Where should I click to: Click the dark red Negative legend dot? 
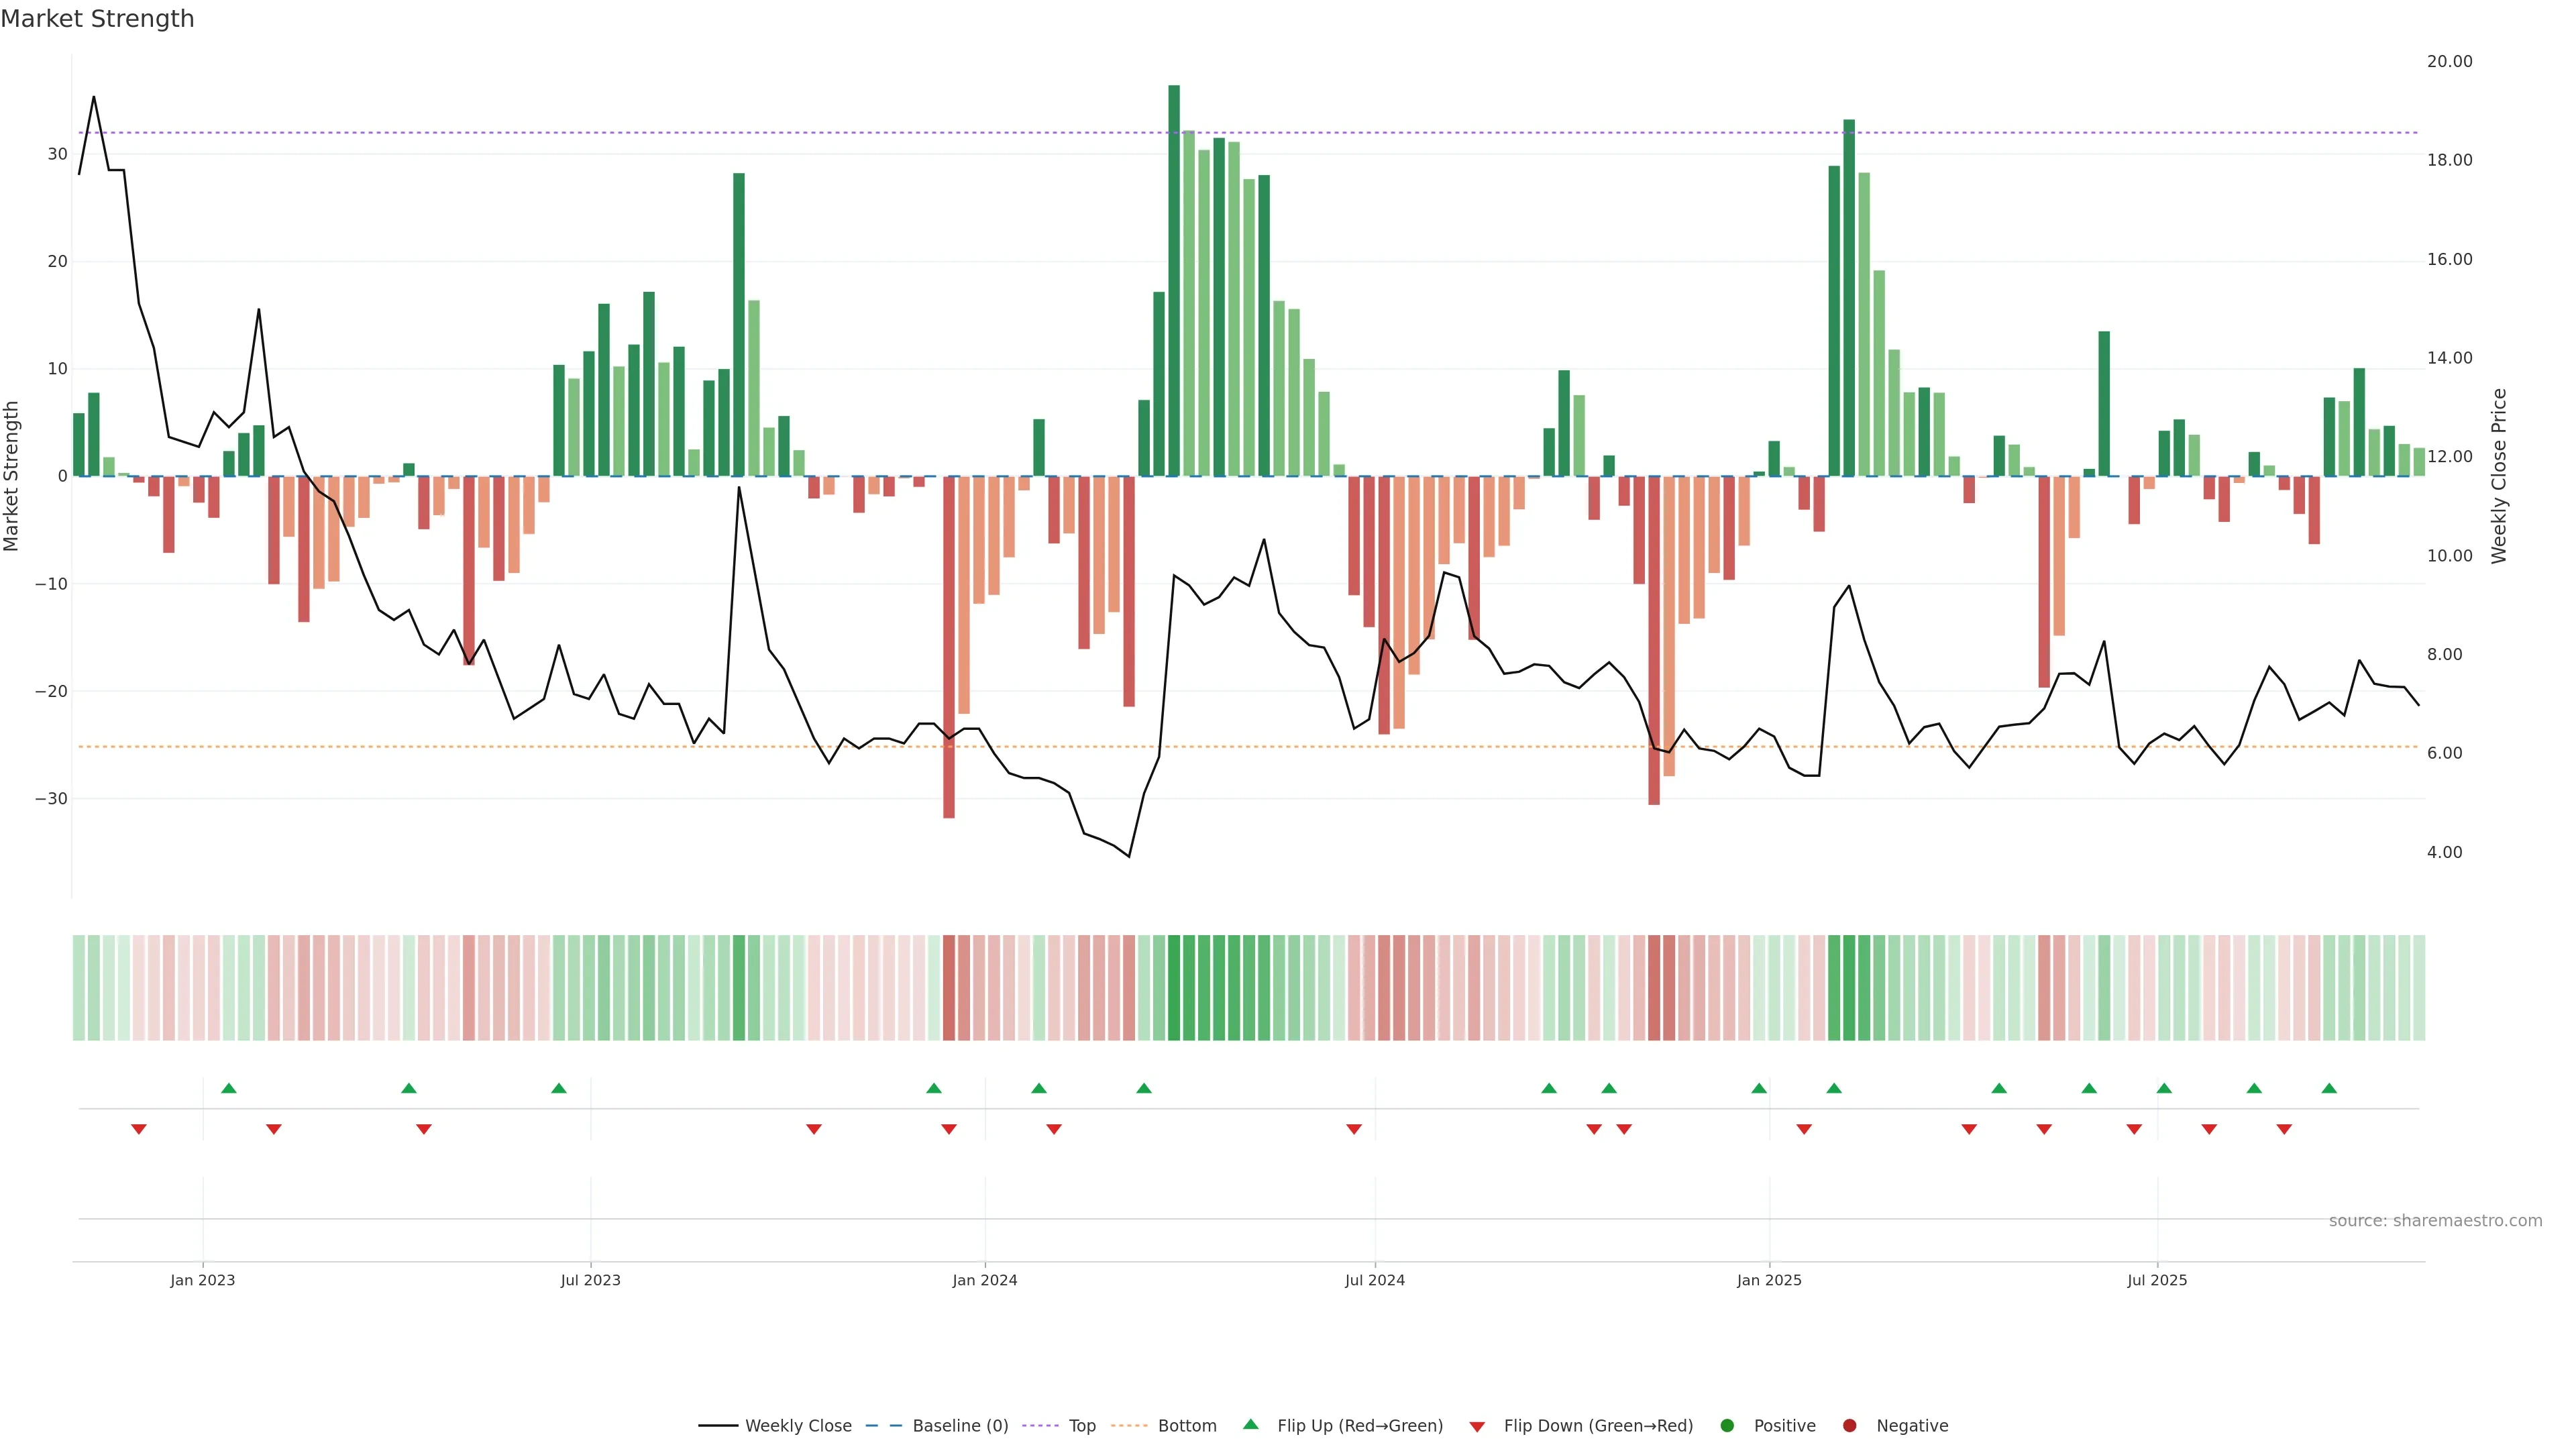coord(1849,1426)
